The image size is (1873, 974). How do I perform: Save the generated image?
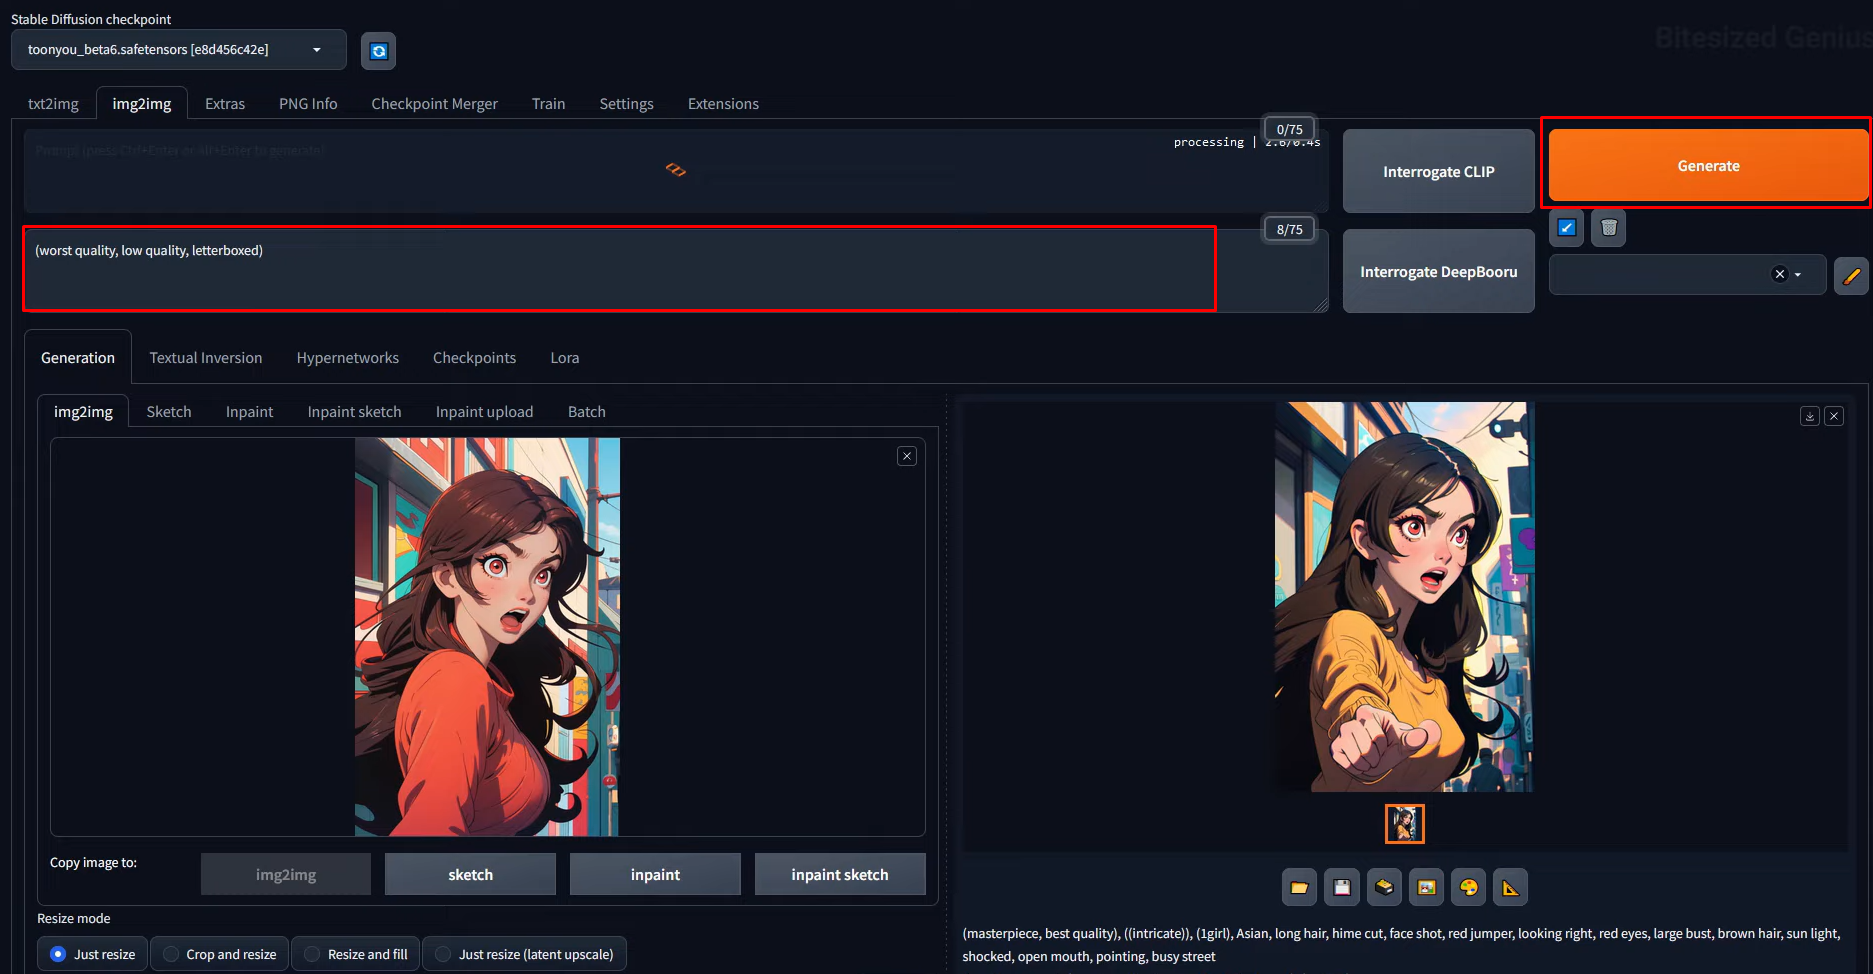(1342, 887)
